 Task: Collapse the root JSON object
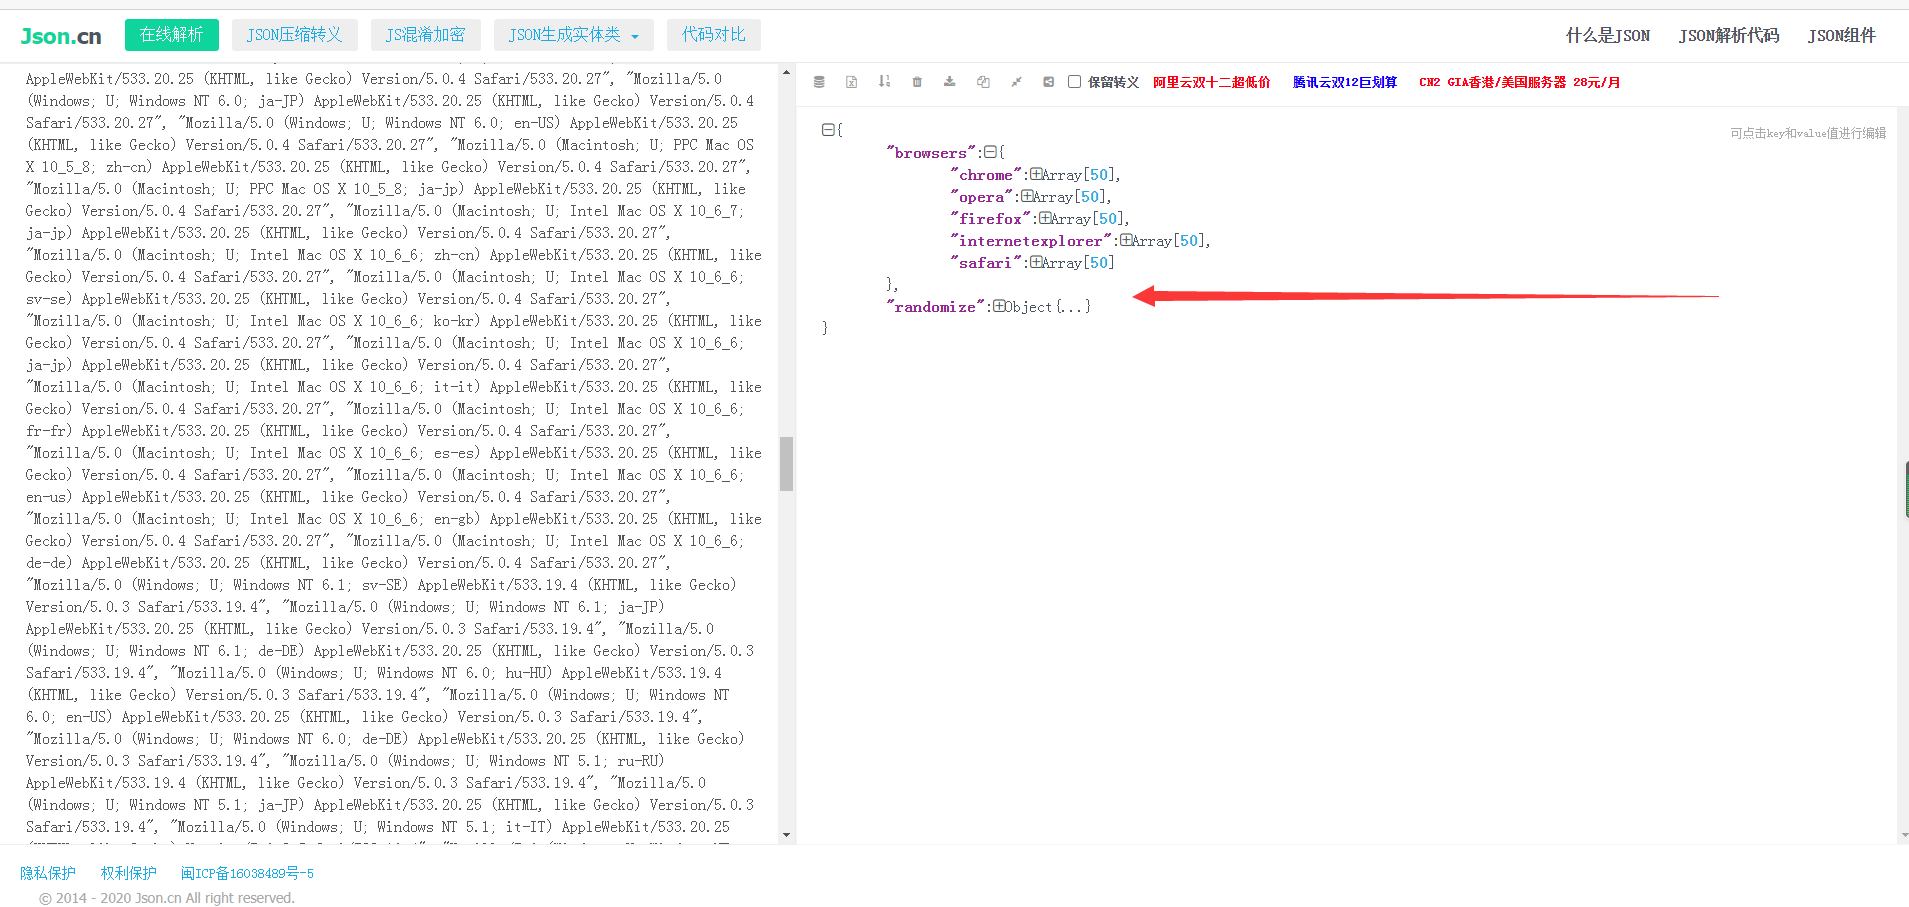828,130
